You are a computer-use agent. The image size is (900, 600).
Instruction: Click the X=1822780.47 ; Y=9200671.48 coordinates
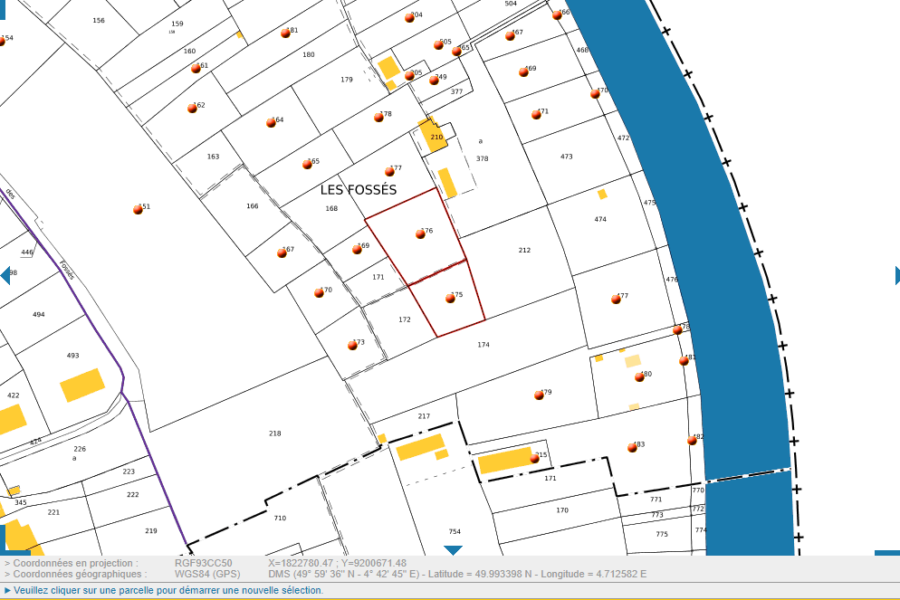(x=337, y=563)
